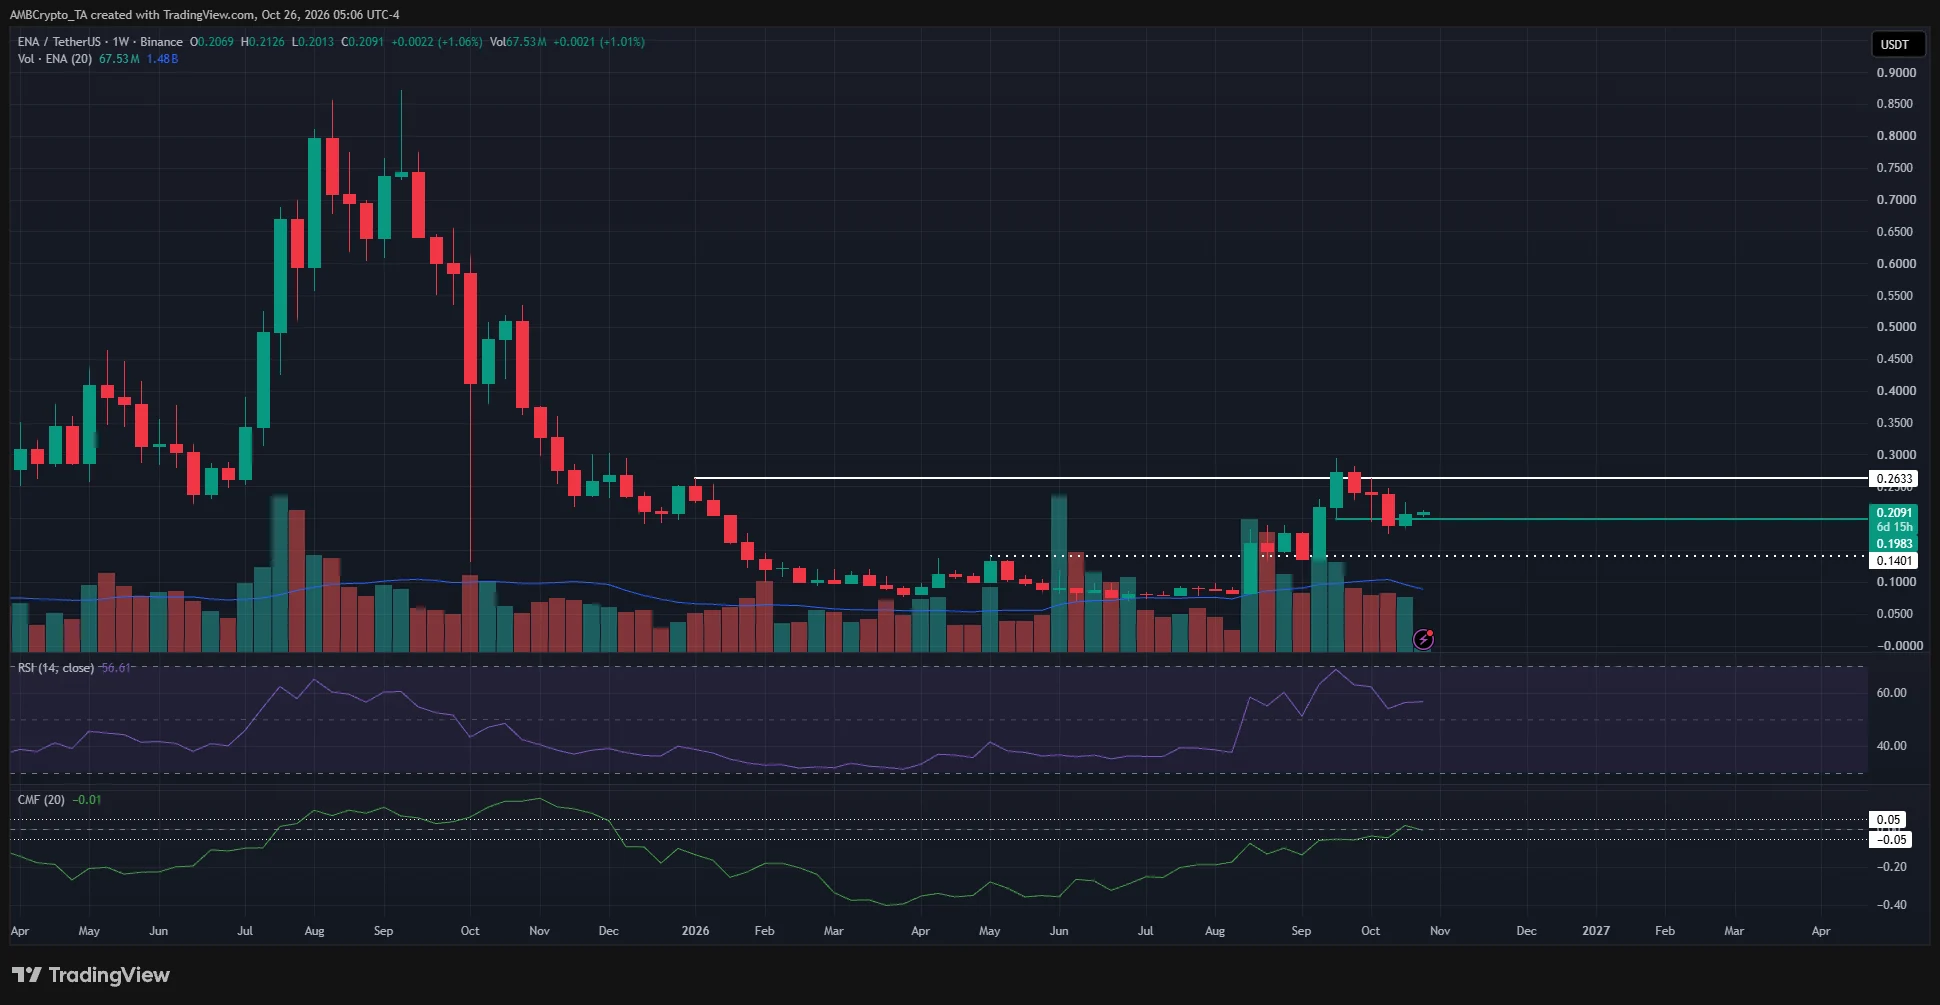1940x1005 pixels.
Task: Click the 0.5000 price axis value
Action: coord(1896,327)
